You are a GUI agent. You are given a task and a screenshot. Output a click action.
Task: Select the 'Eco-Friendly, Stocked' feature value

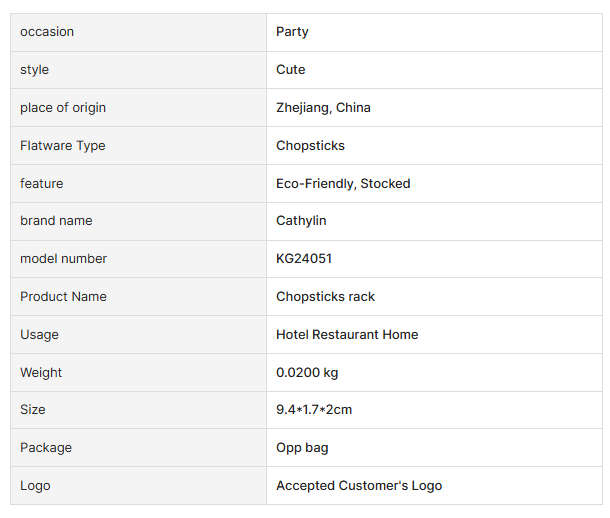343,184
